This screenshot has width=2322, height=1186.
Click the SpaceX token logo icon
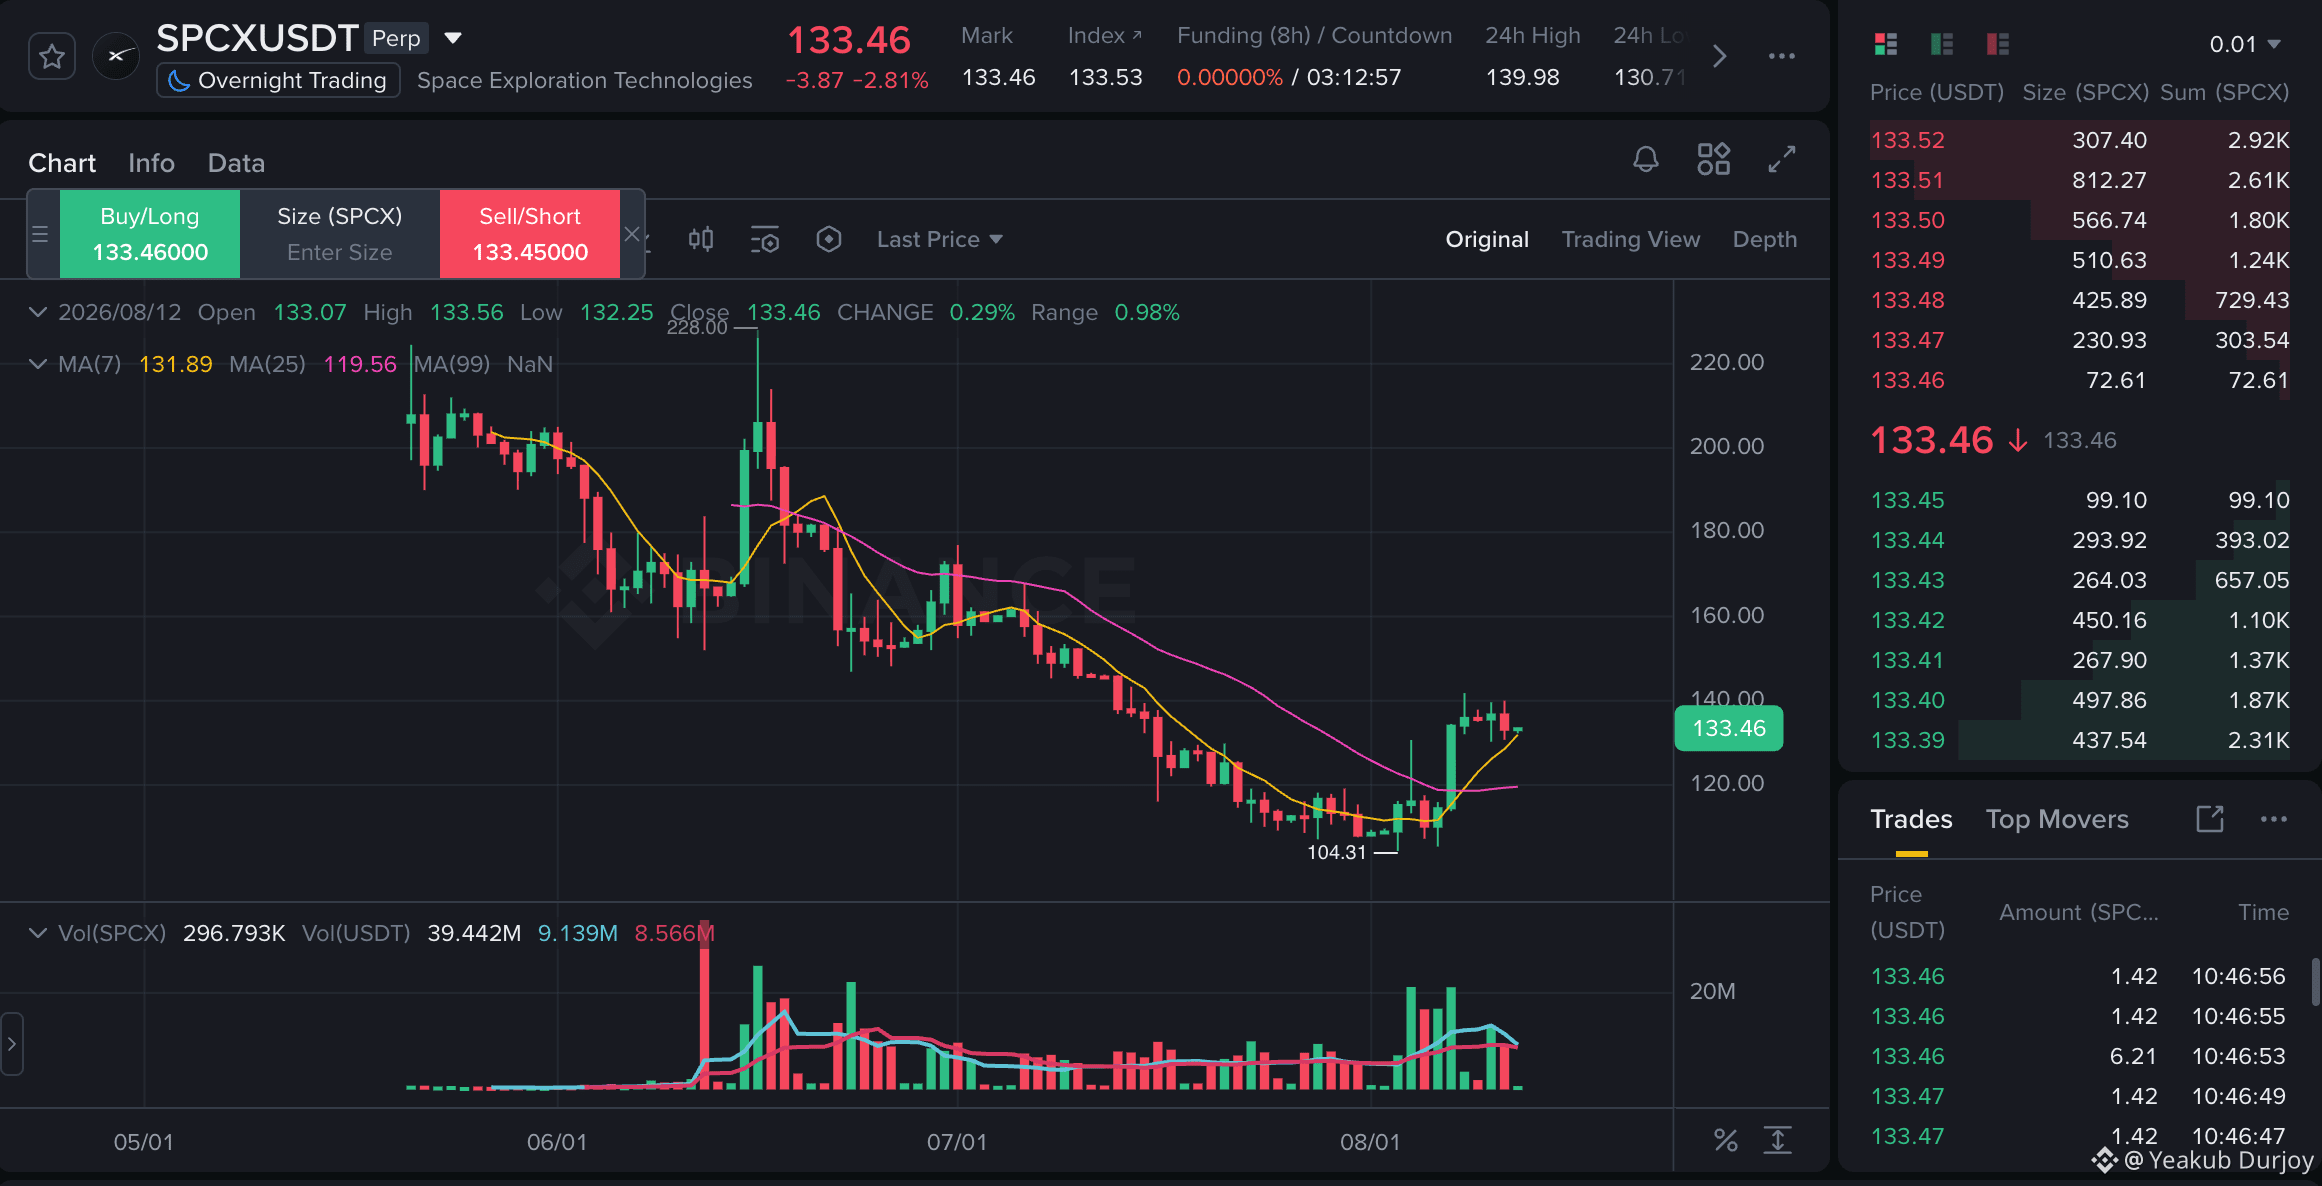point(116,56)
